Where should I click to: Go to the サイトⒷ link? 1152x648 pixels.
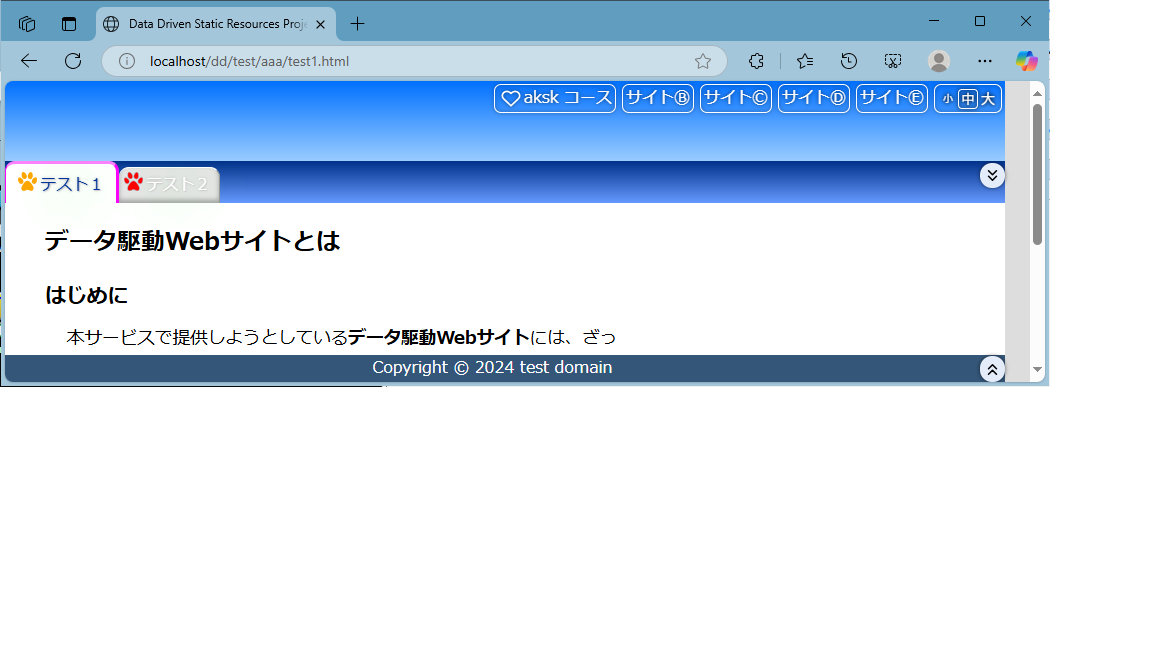click(x=657, y=98)
